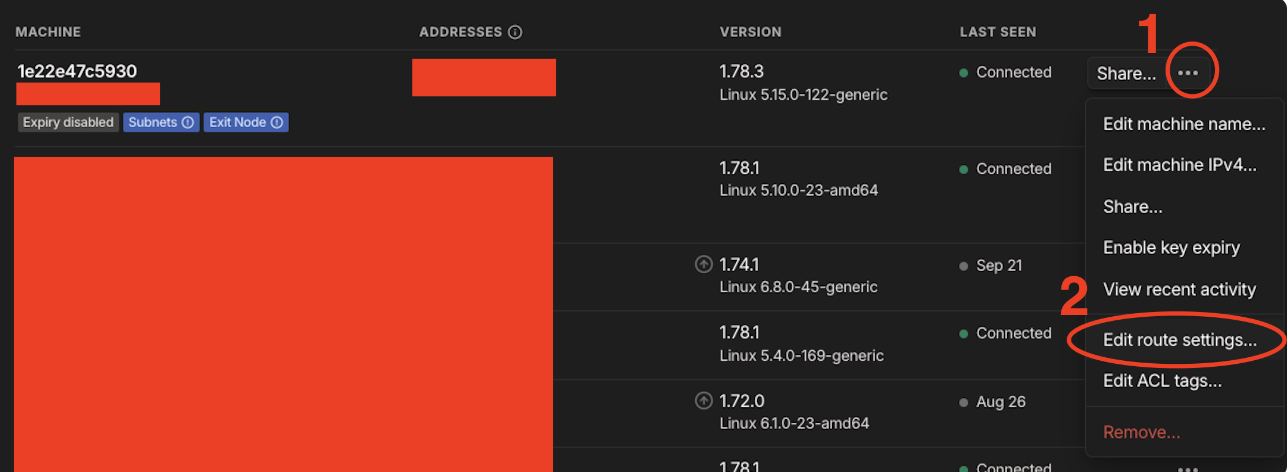This screenshot has height=472, width=1288.
Task: Click the red "Remove..." menu option
Action: point(1141,432)
